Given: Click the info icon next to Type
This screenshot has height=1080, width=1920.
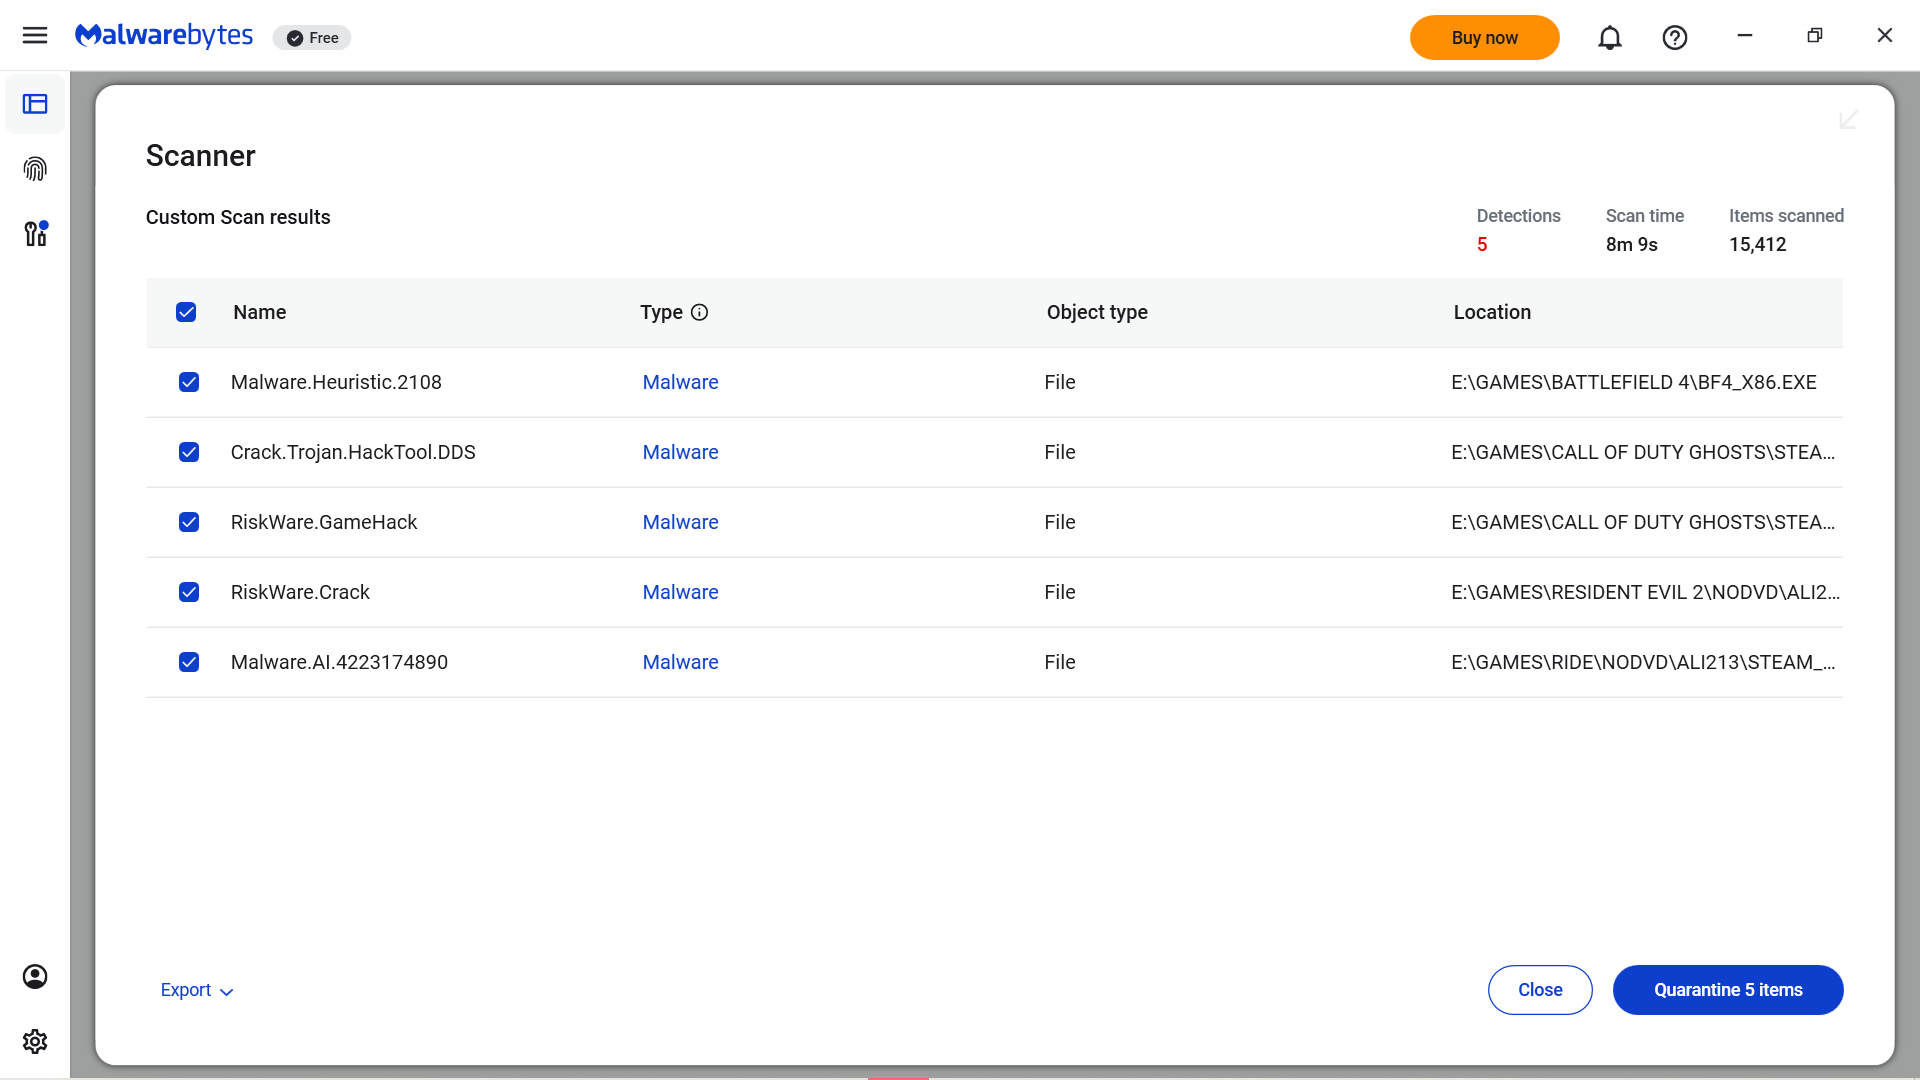Looking at the screenshot, I should click(x=700, y=312).
